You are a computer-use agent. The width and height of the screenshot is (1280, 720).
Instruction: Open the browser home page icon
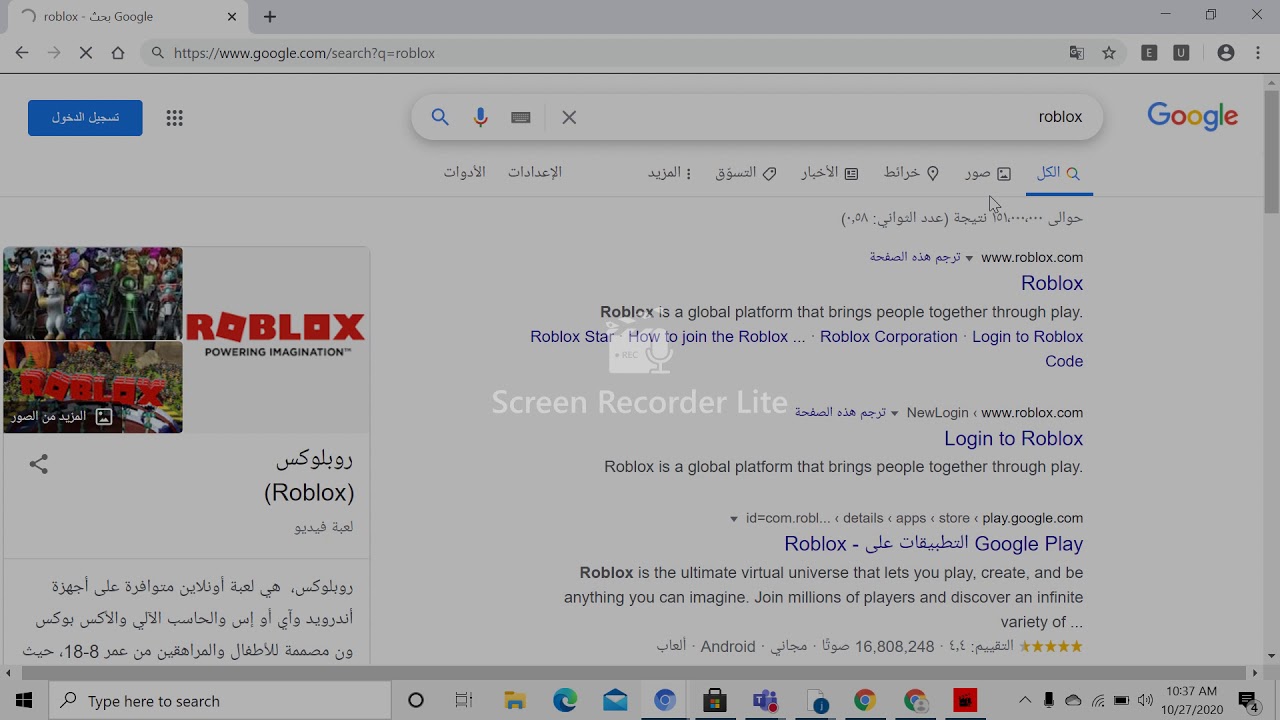point(118,53)
